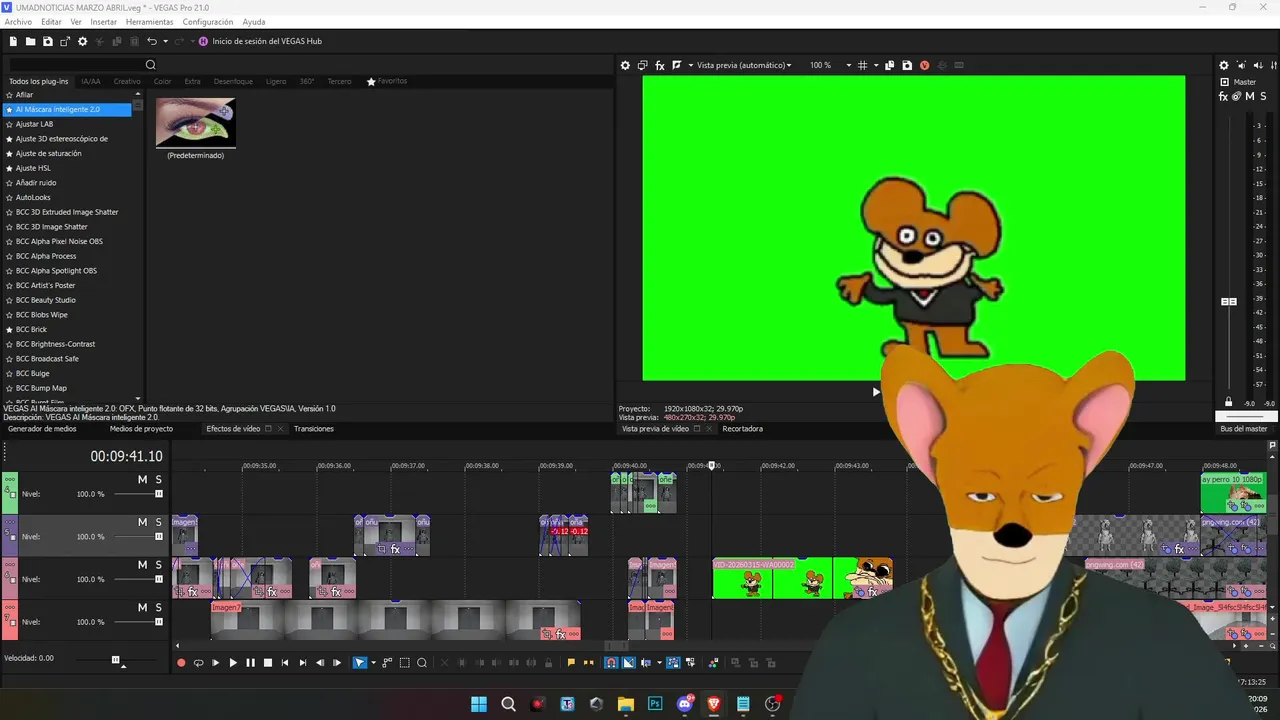Insert a marker using the flag icon

tap(571, 663)
